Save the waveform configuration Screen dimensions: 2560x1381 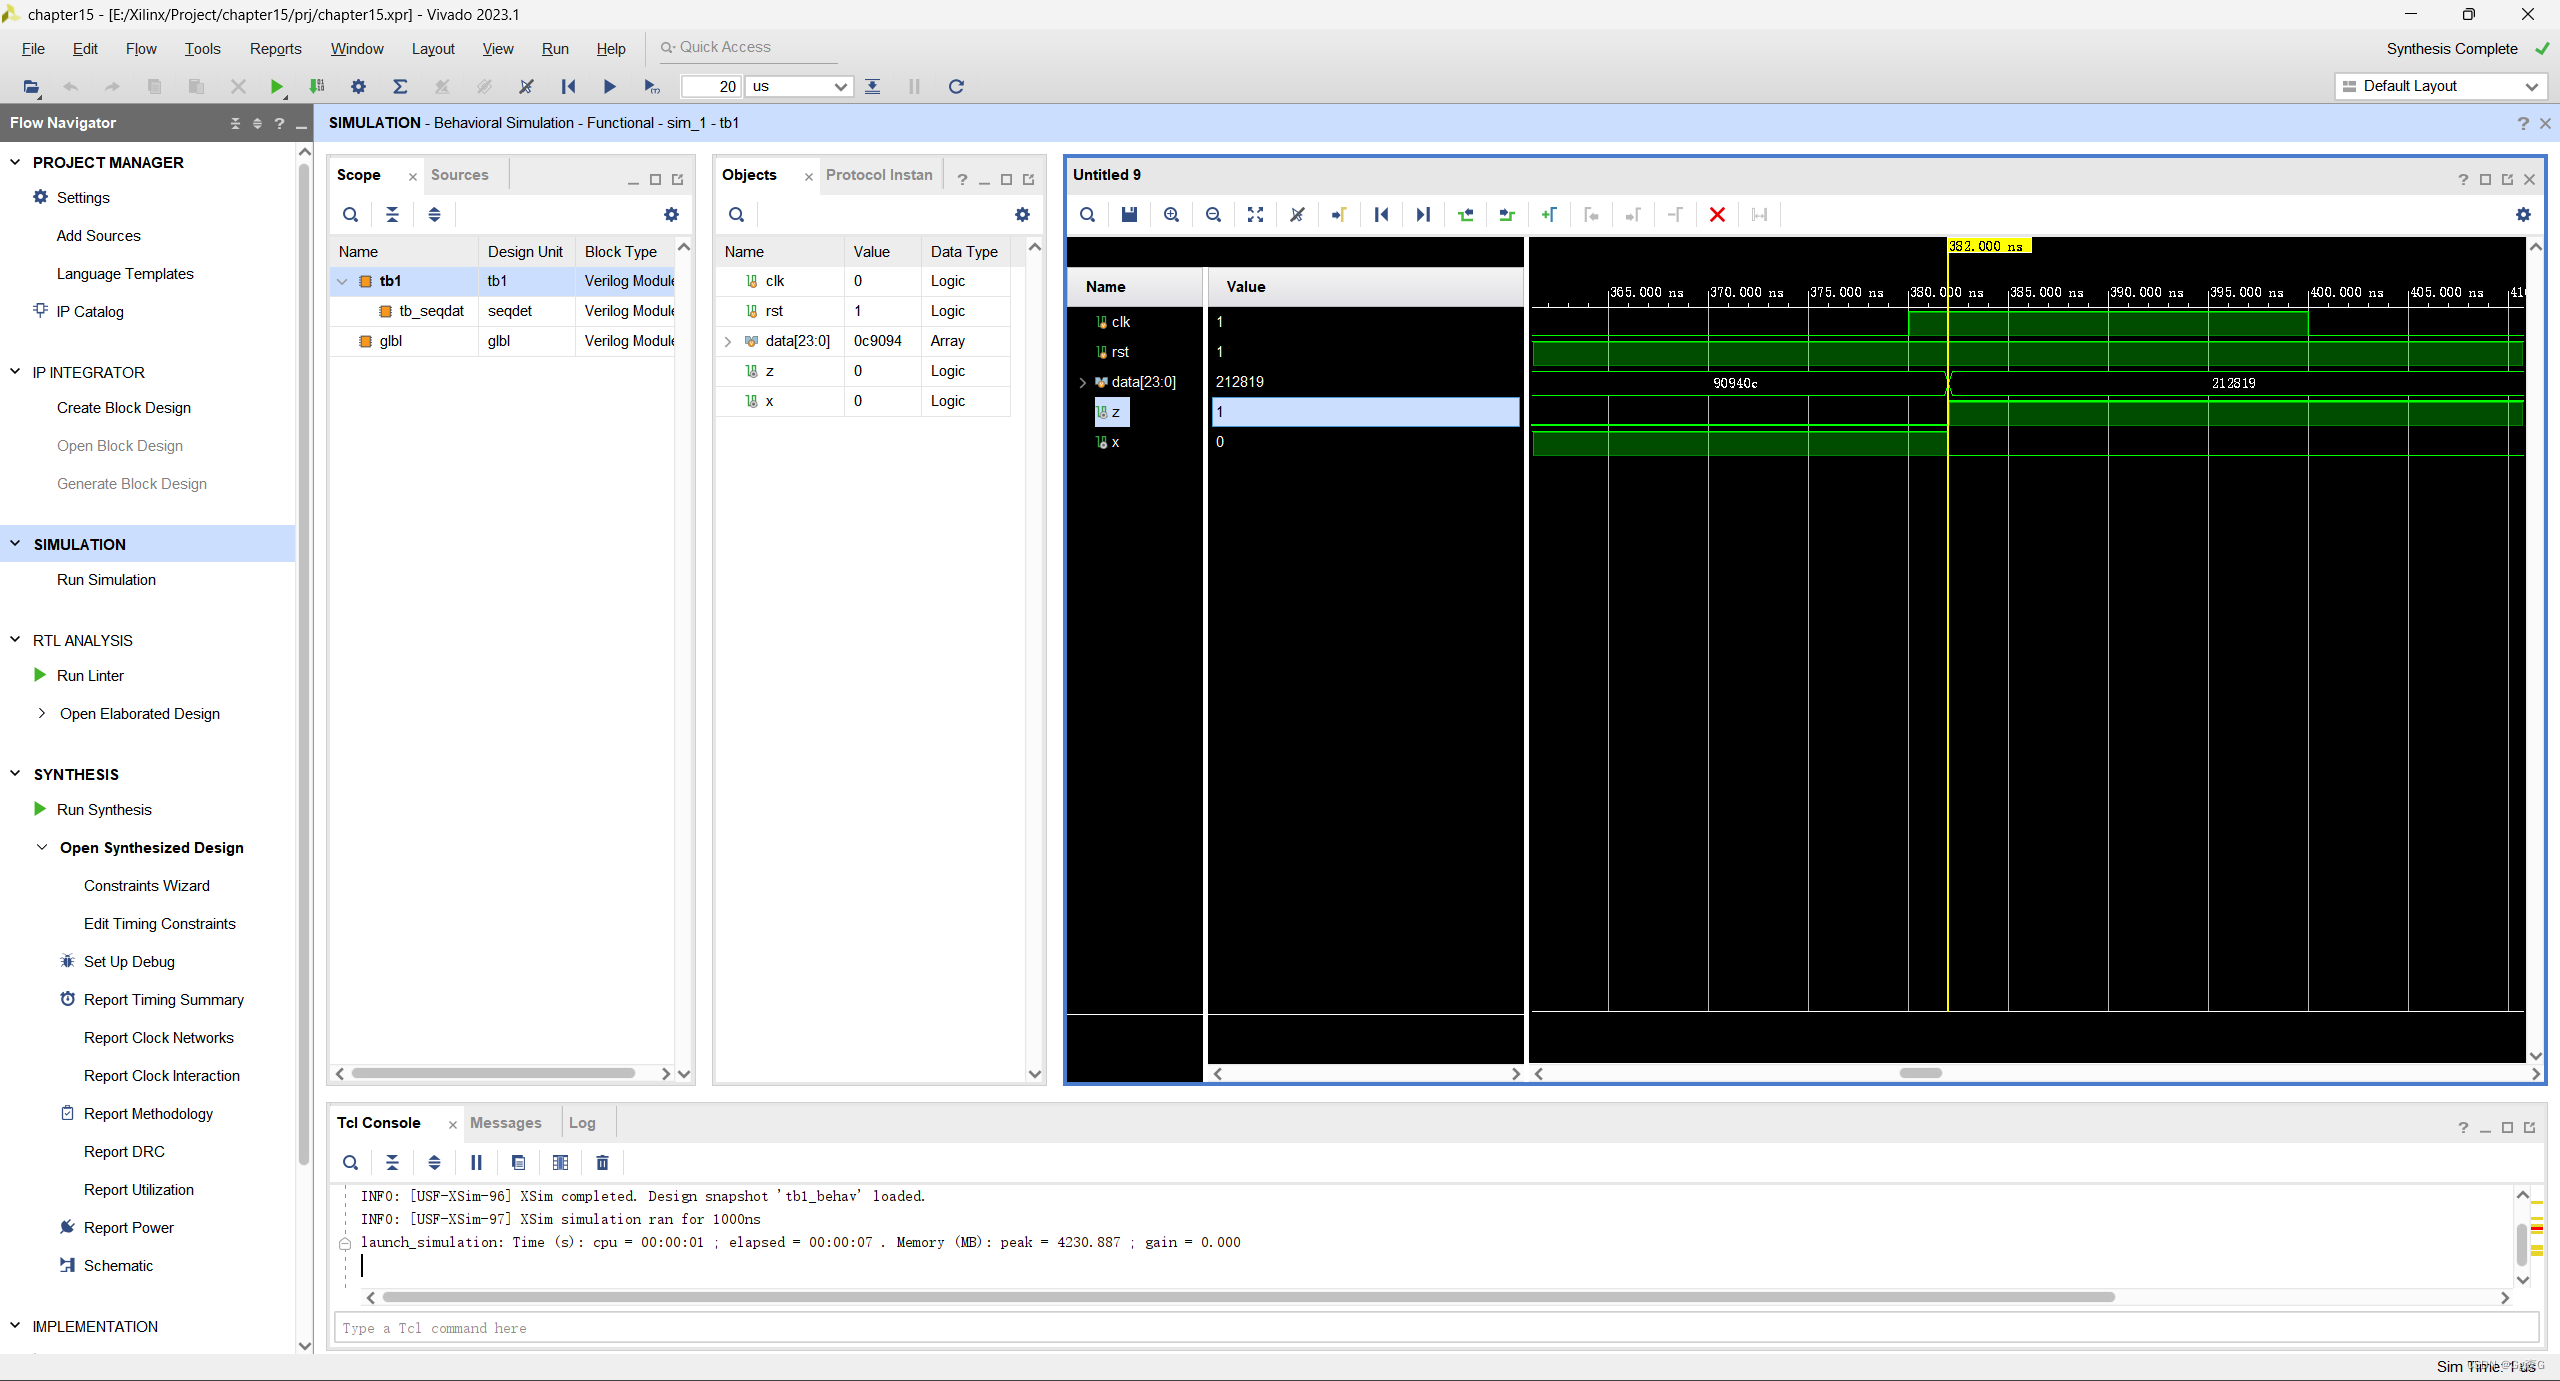point(1129,215)
